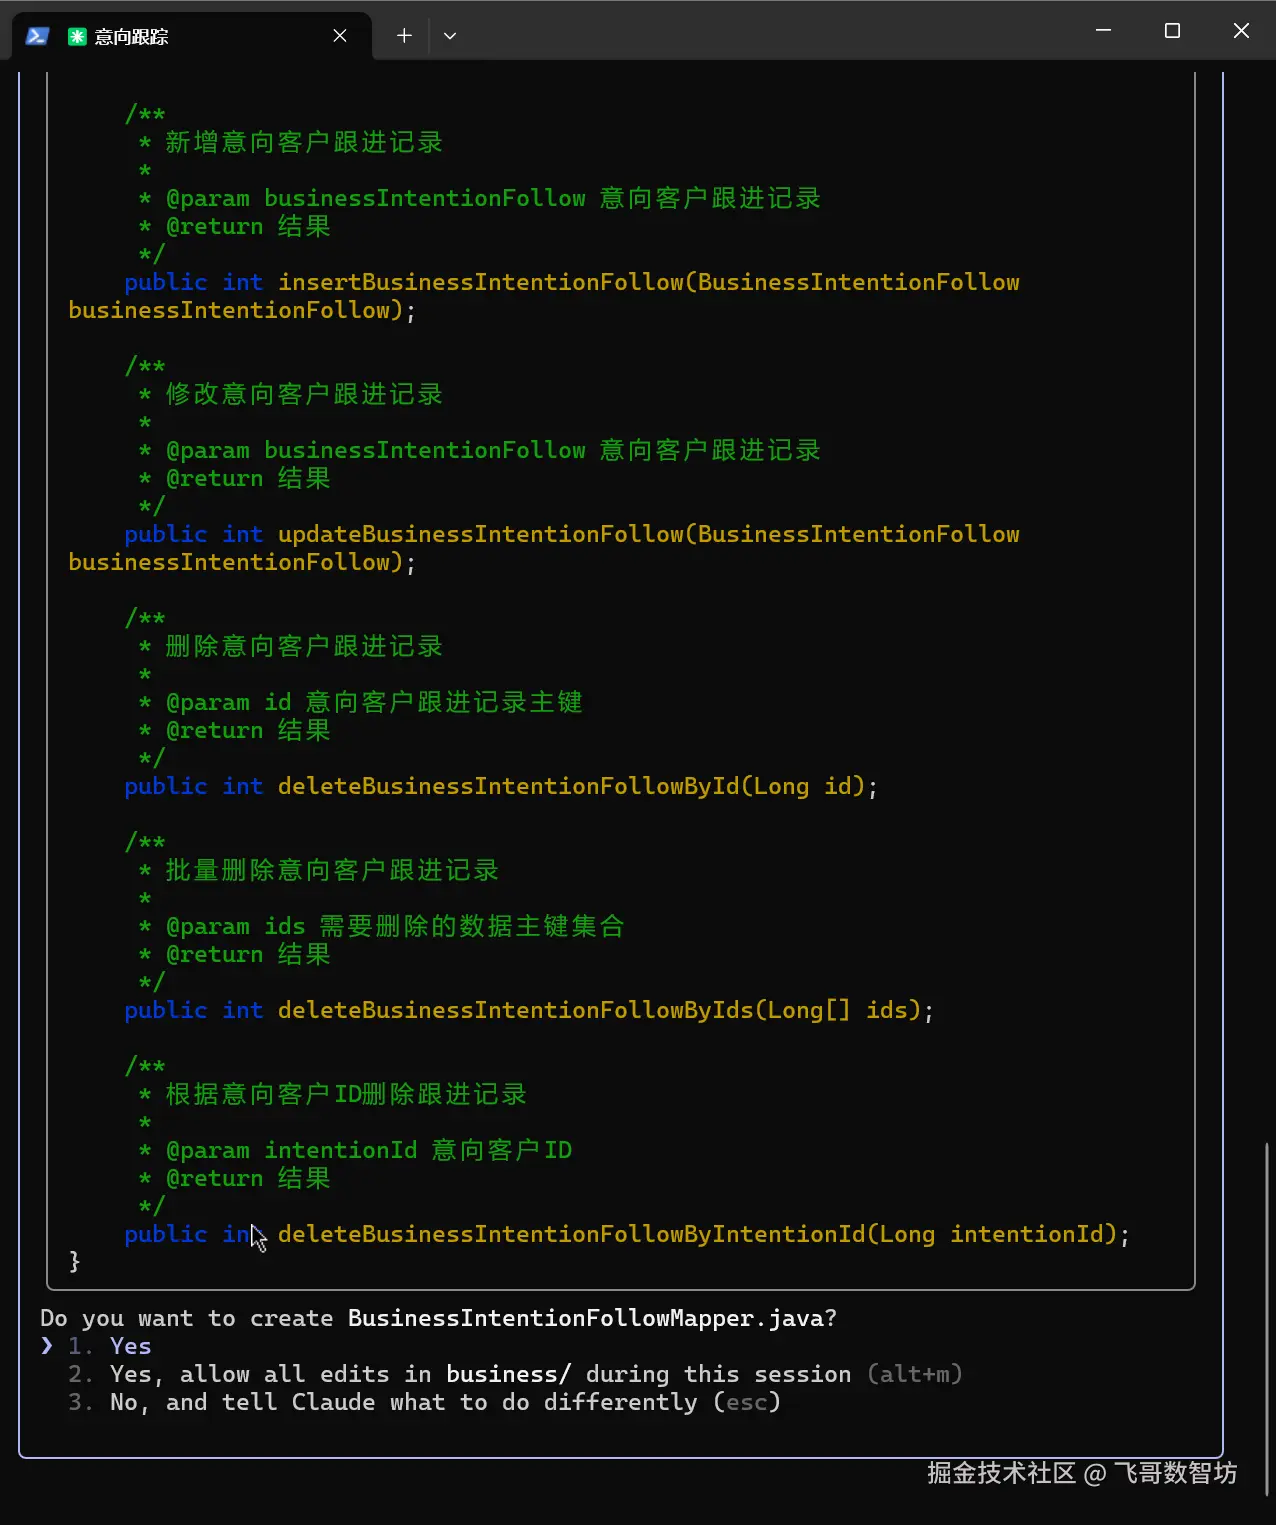1276x1525 pixels.
Task: Click the insertBusinessIntentionFollow method name
Action: pos(480,282)
